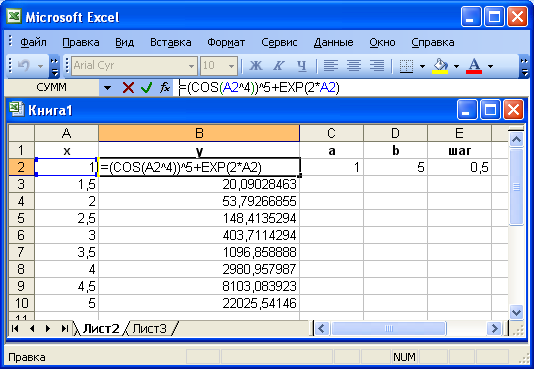The height and width of the screenshot is (369, 534).
Task: Expand standard toolbar options chevron
Action: coord(54,66)
